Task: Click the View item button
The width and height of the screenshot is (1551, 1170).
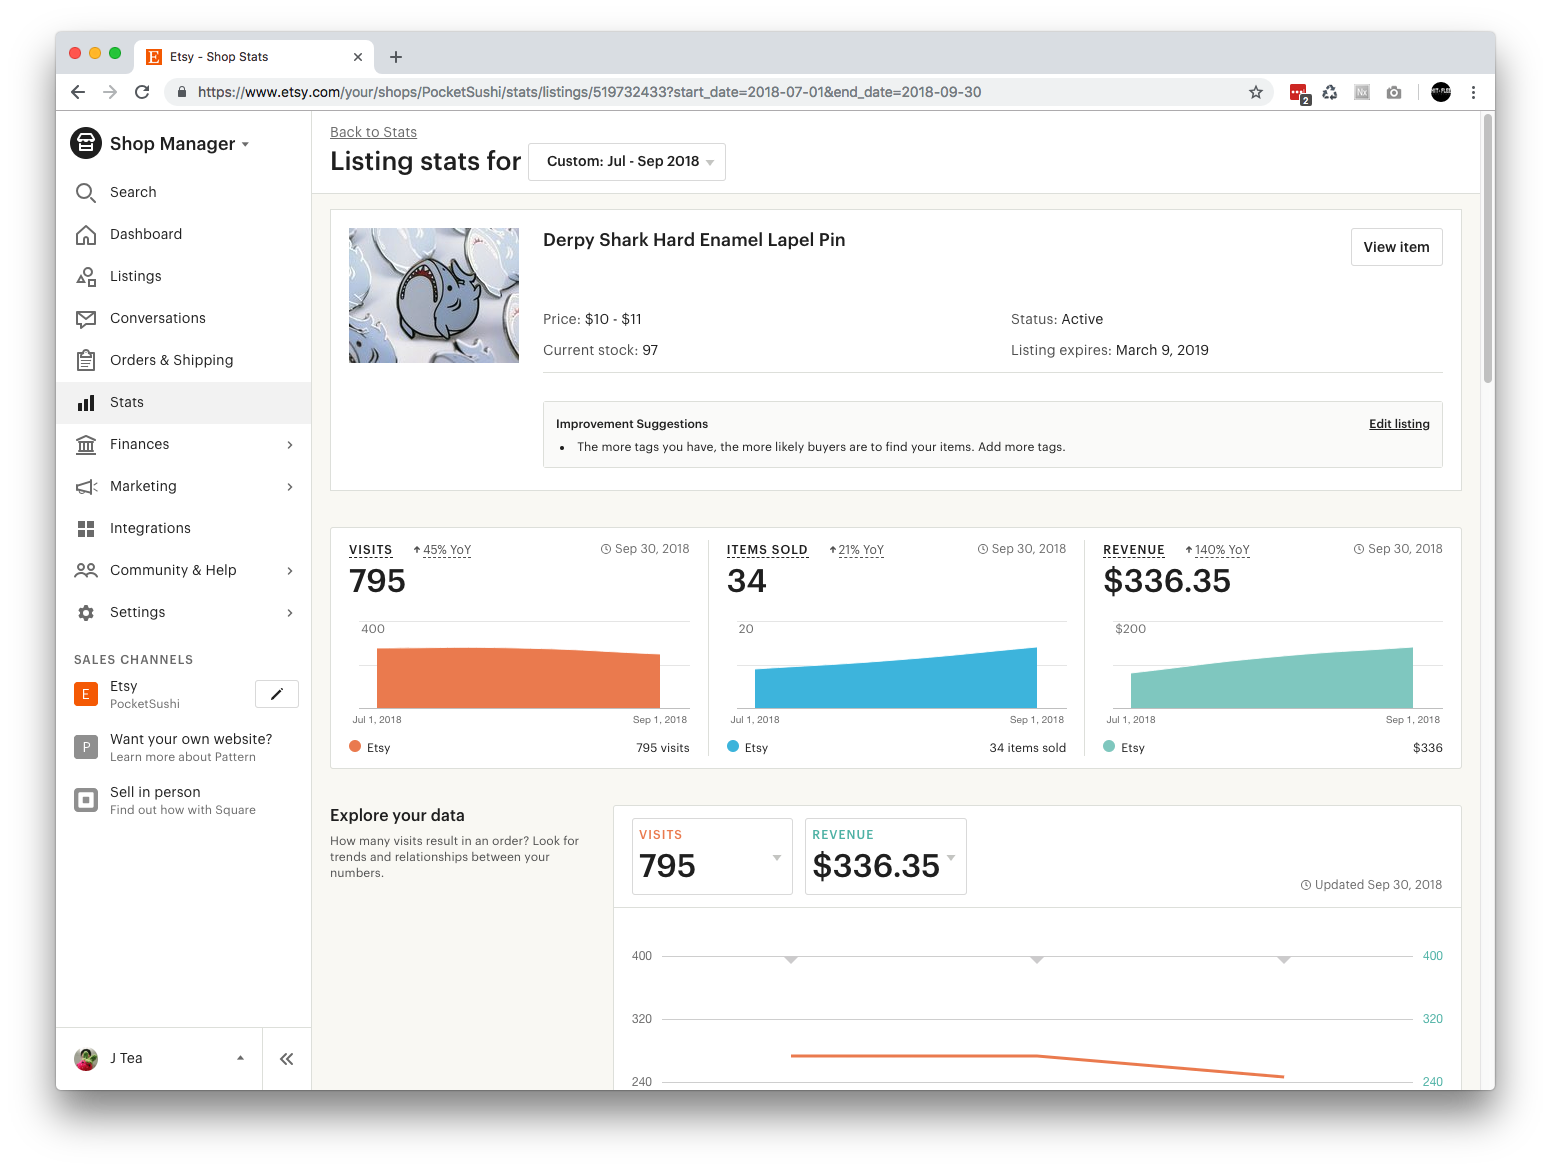Action: click(1396, 247)
